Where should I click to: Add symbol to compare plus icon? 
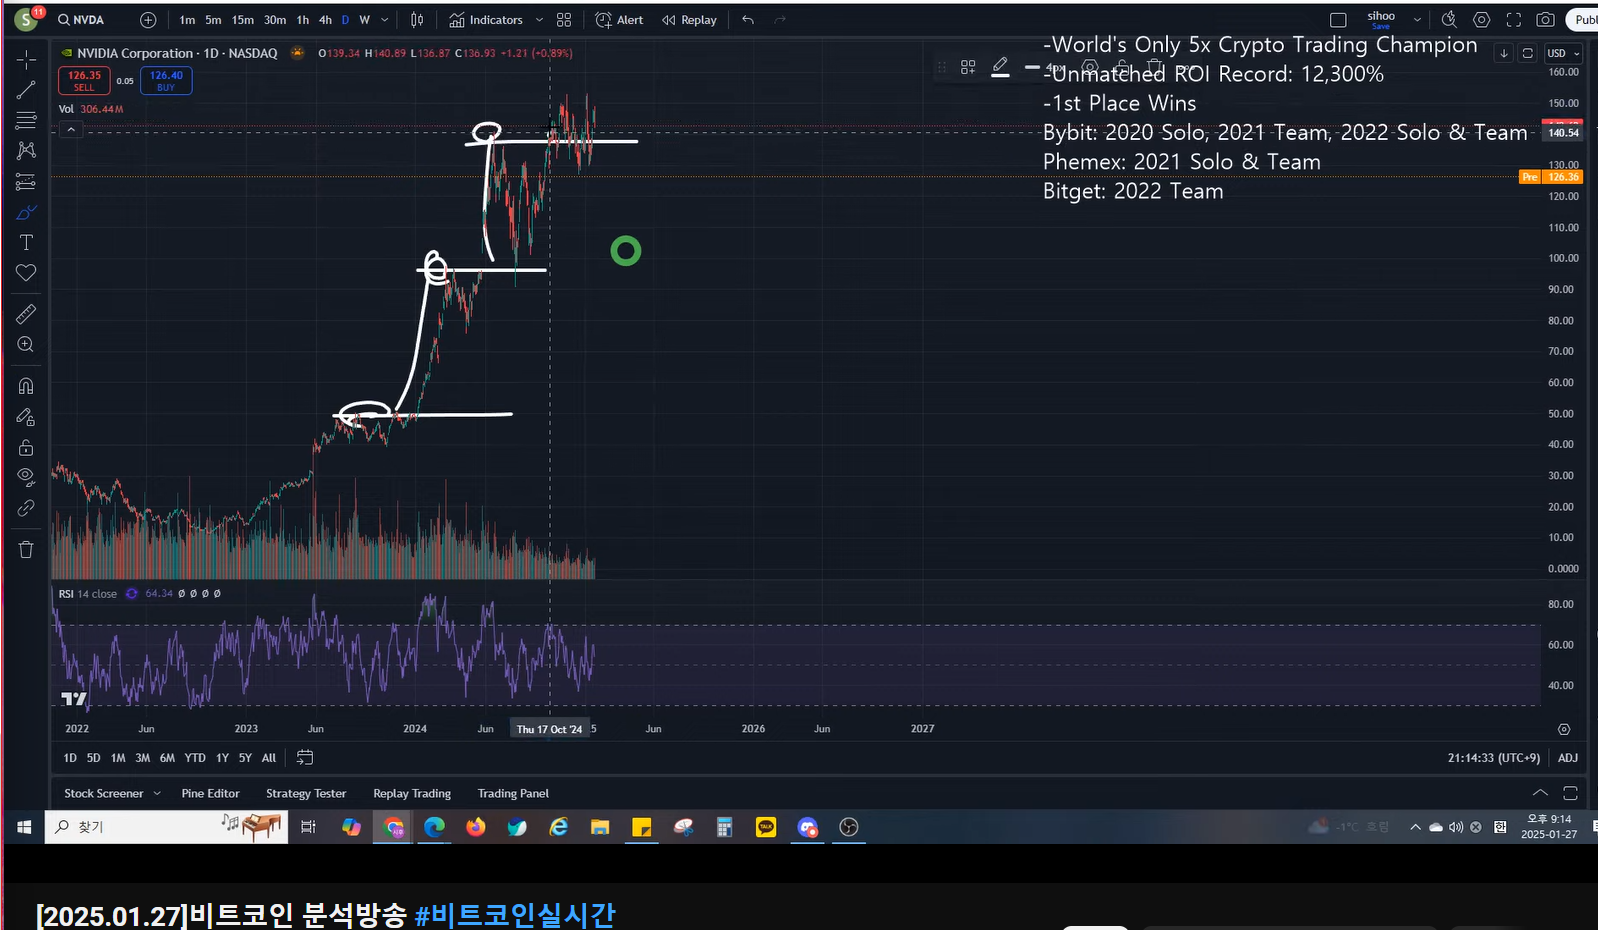pos(148,20)
